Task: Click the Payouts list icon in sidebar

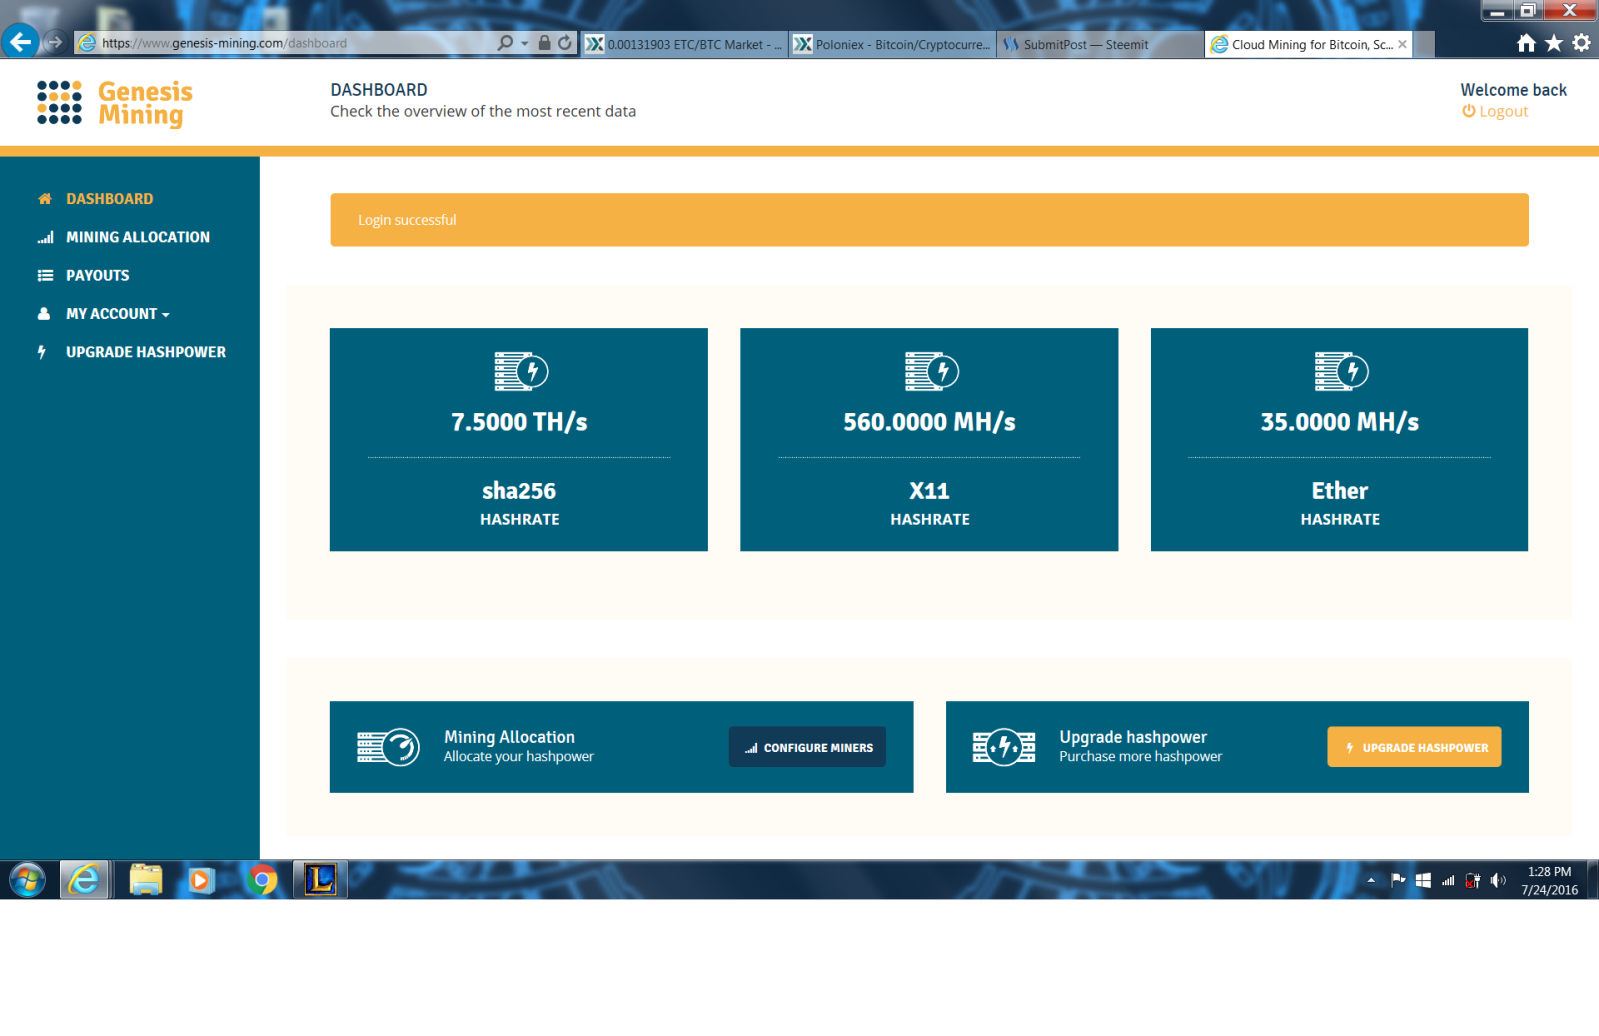Action: point(45,275)
